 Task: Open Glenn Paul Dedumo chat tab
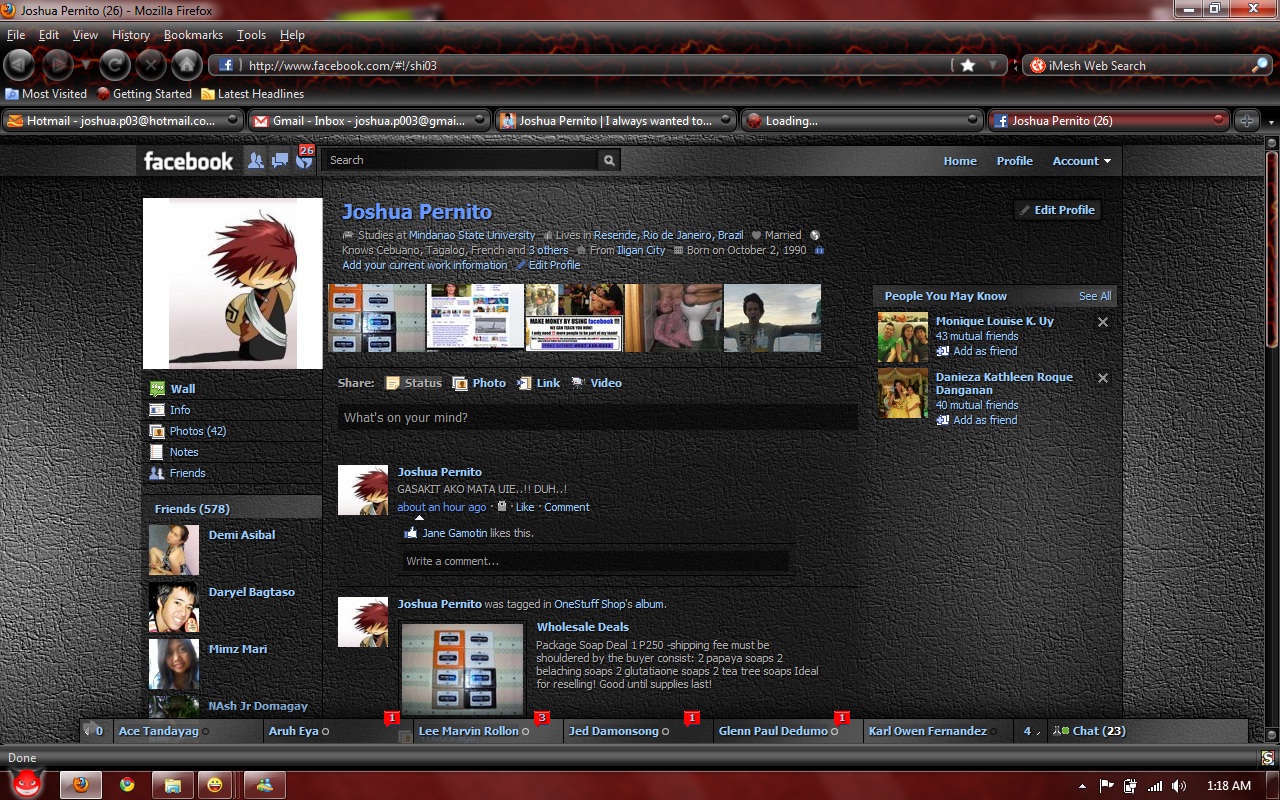[789, 731]
